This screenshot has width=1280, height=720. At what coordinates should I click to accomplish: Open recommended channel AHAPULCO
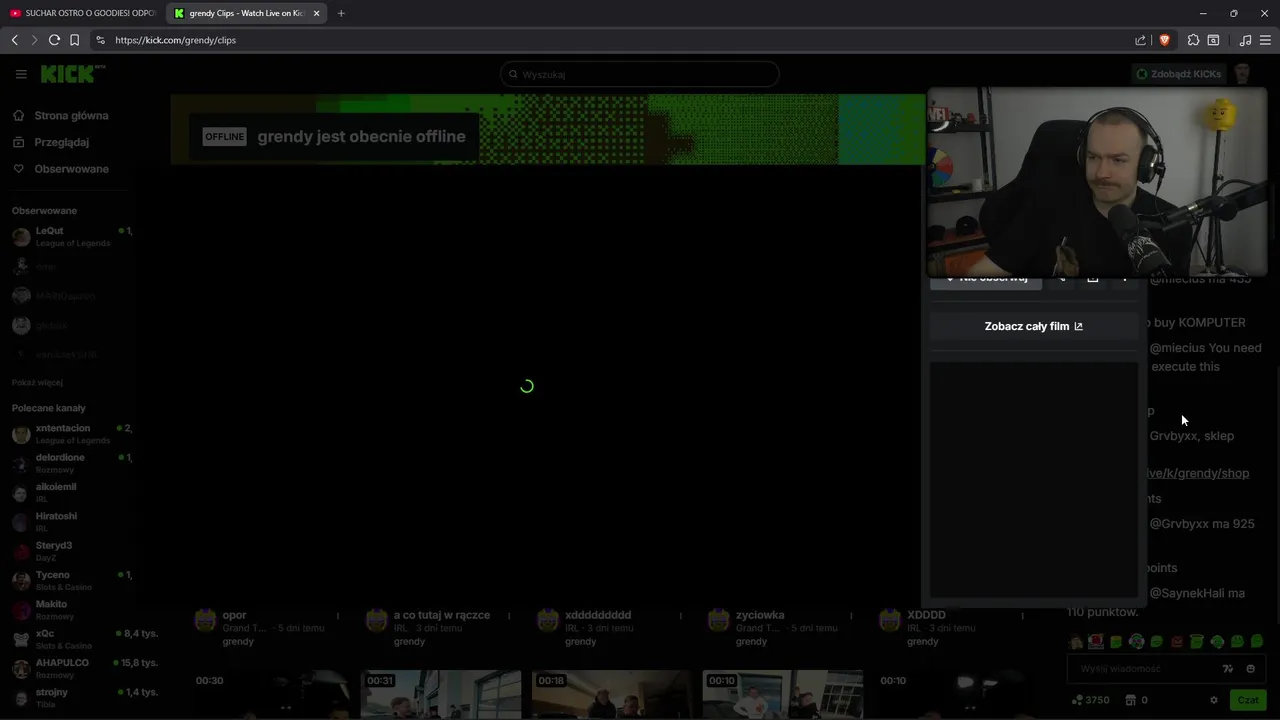tap(70, 668)
